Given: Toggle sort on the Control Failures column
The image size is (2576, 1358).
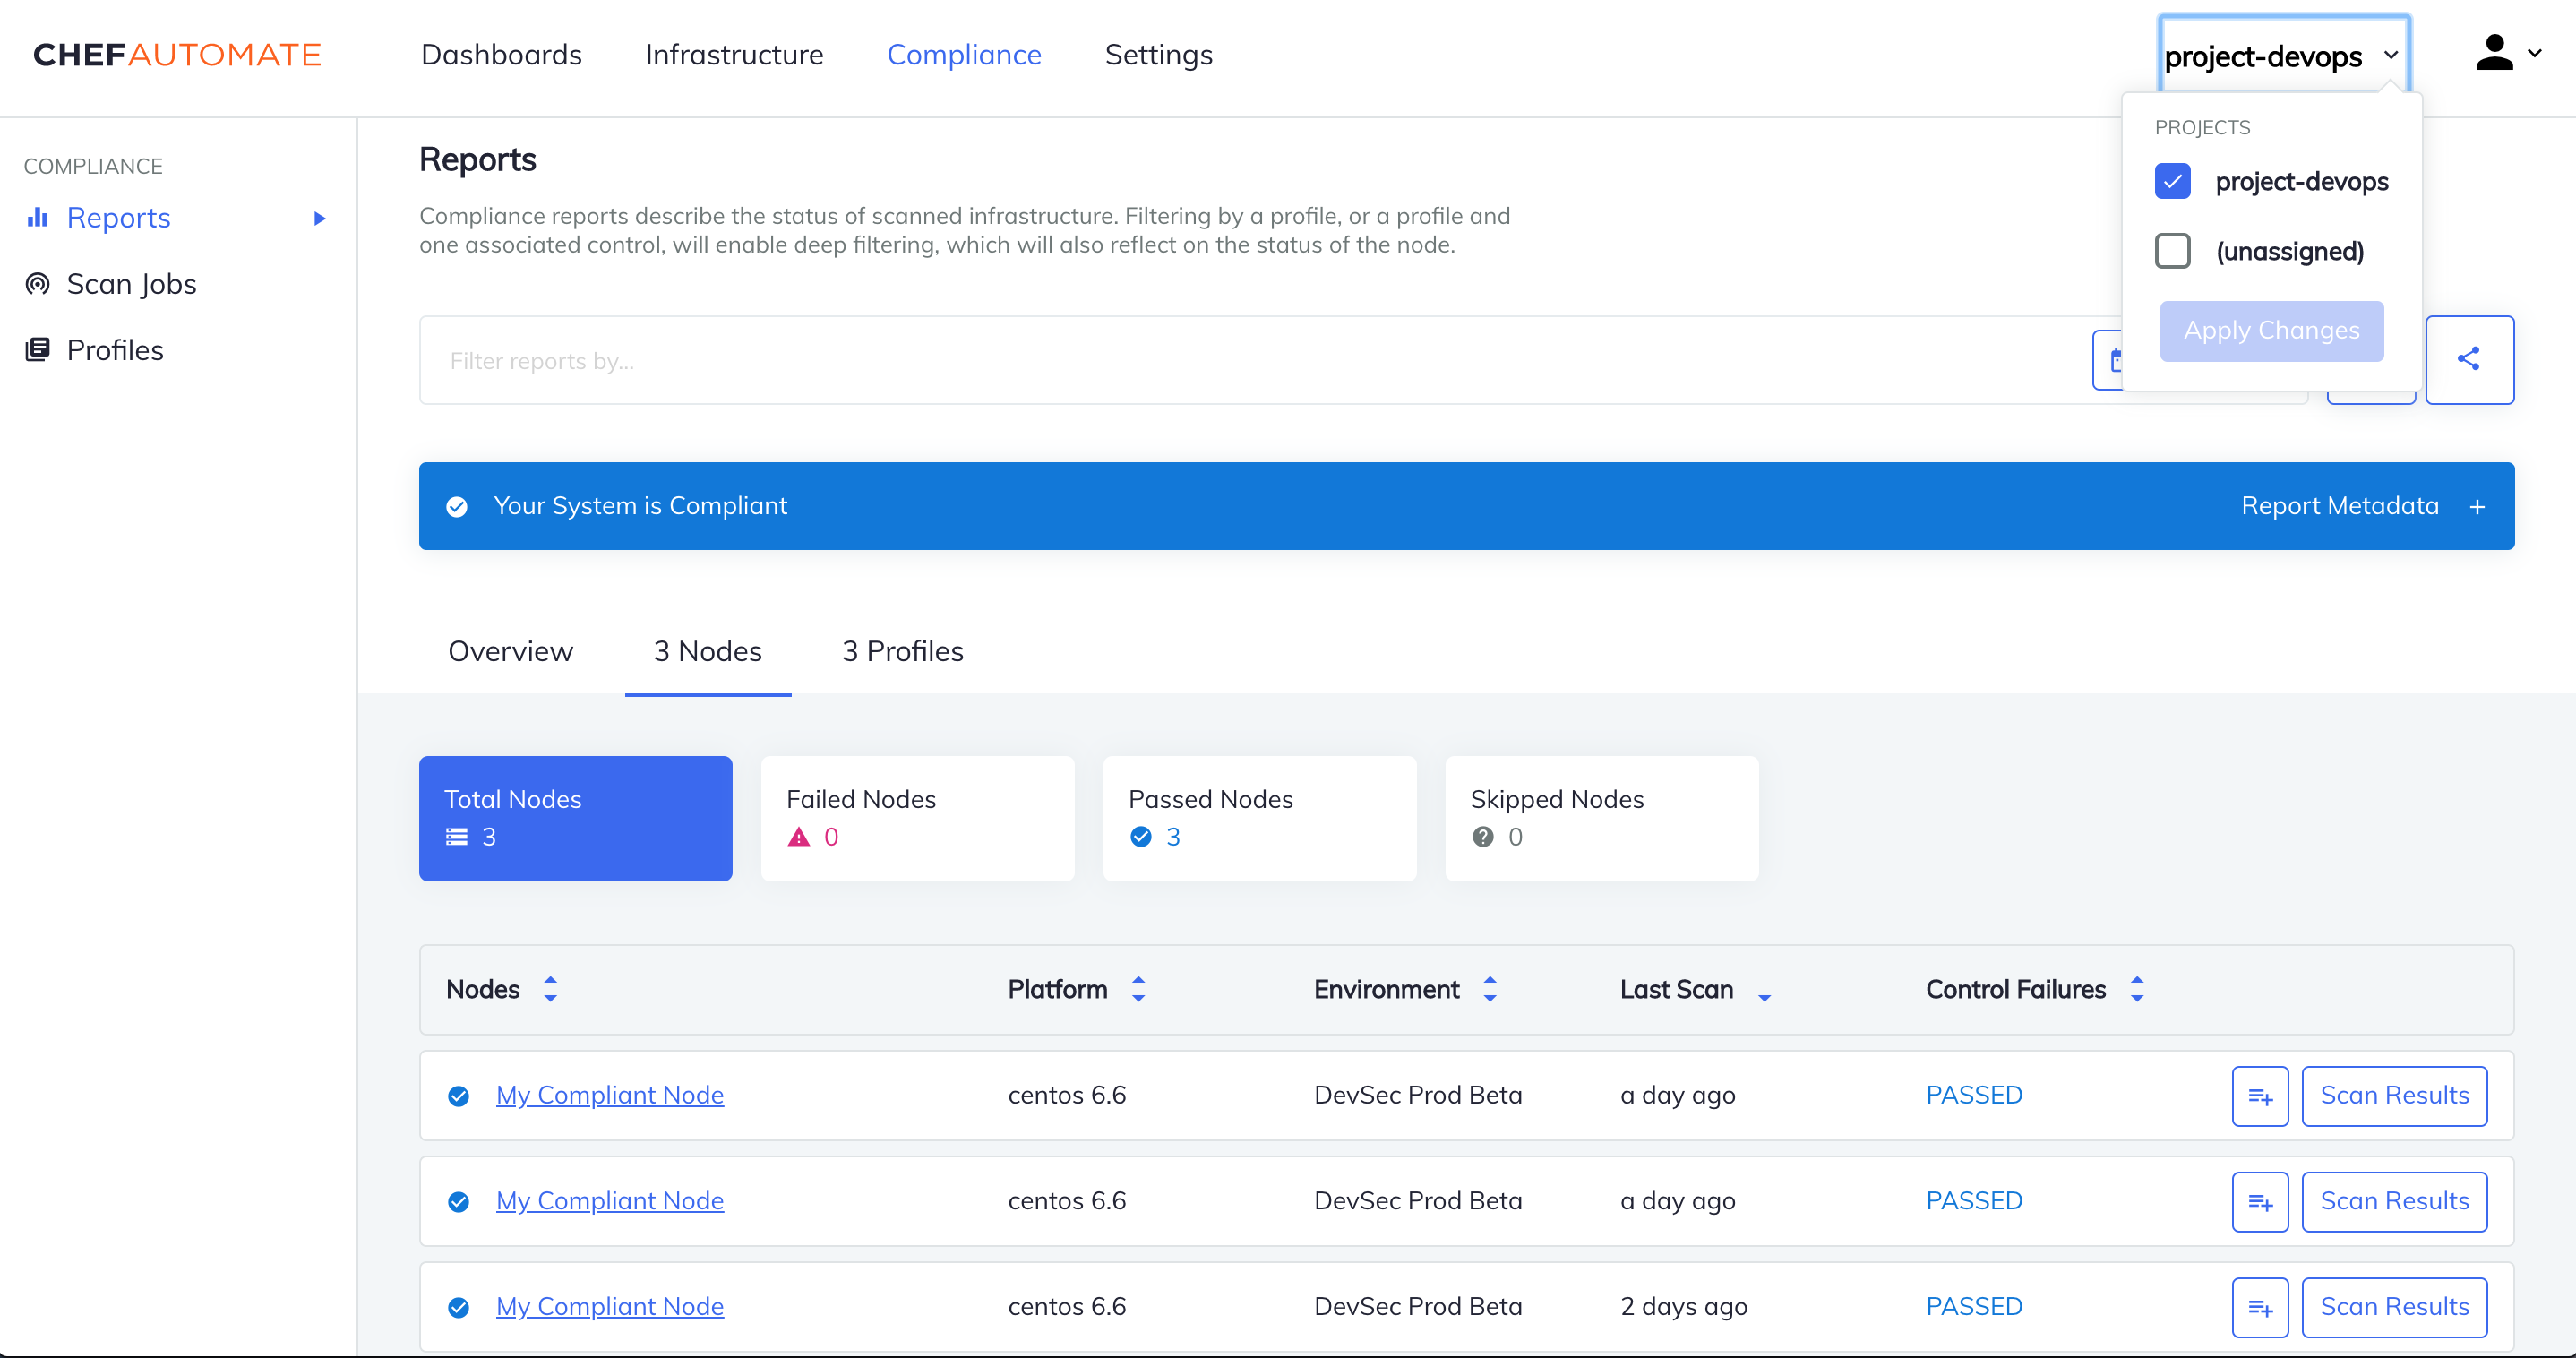Looking at the screenshot, I should pos(2136,989).
